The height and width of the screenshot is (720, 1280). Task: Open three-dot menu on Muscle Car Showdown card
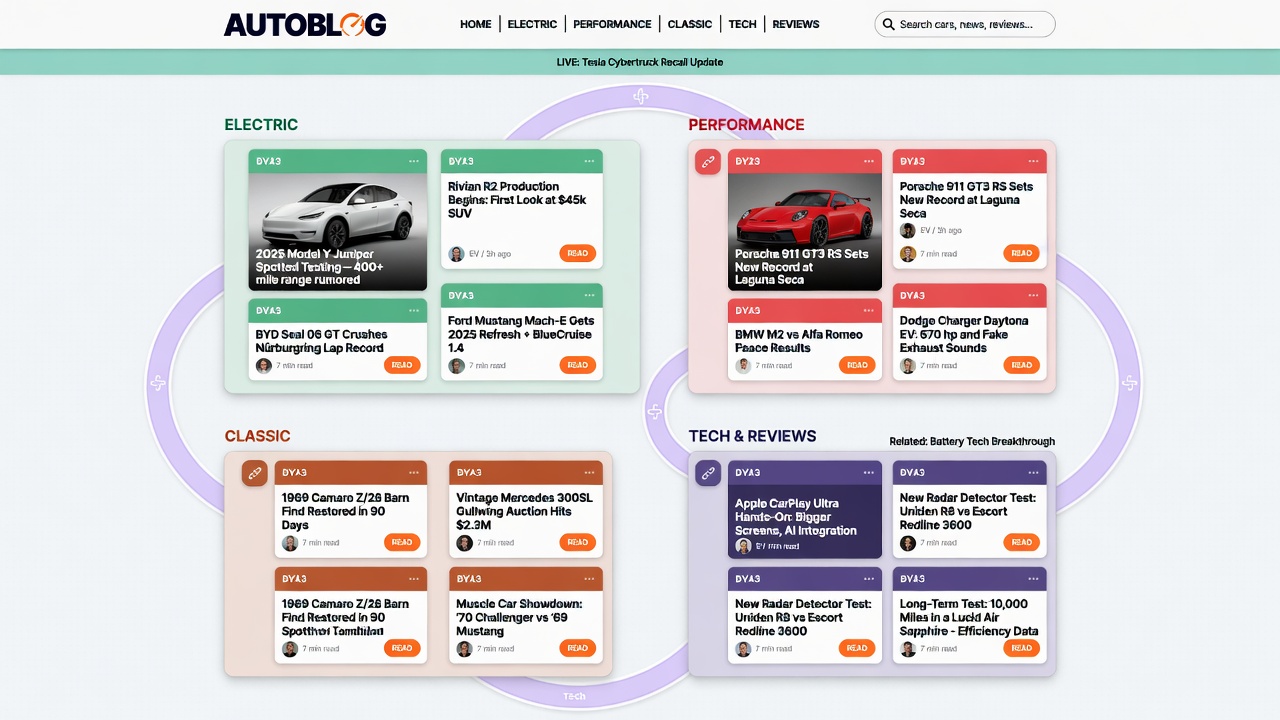[589, 578]
